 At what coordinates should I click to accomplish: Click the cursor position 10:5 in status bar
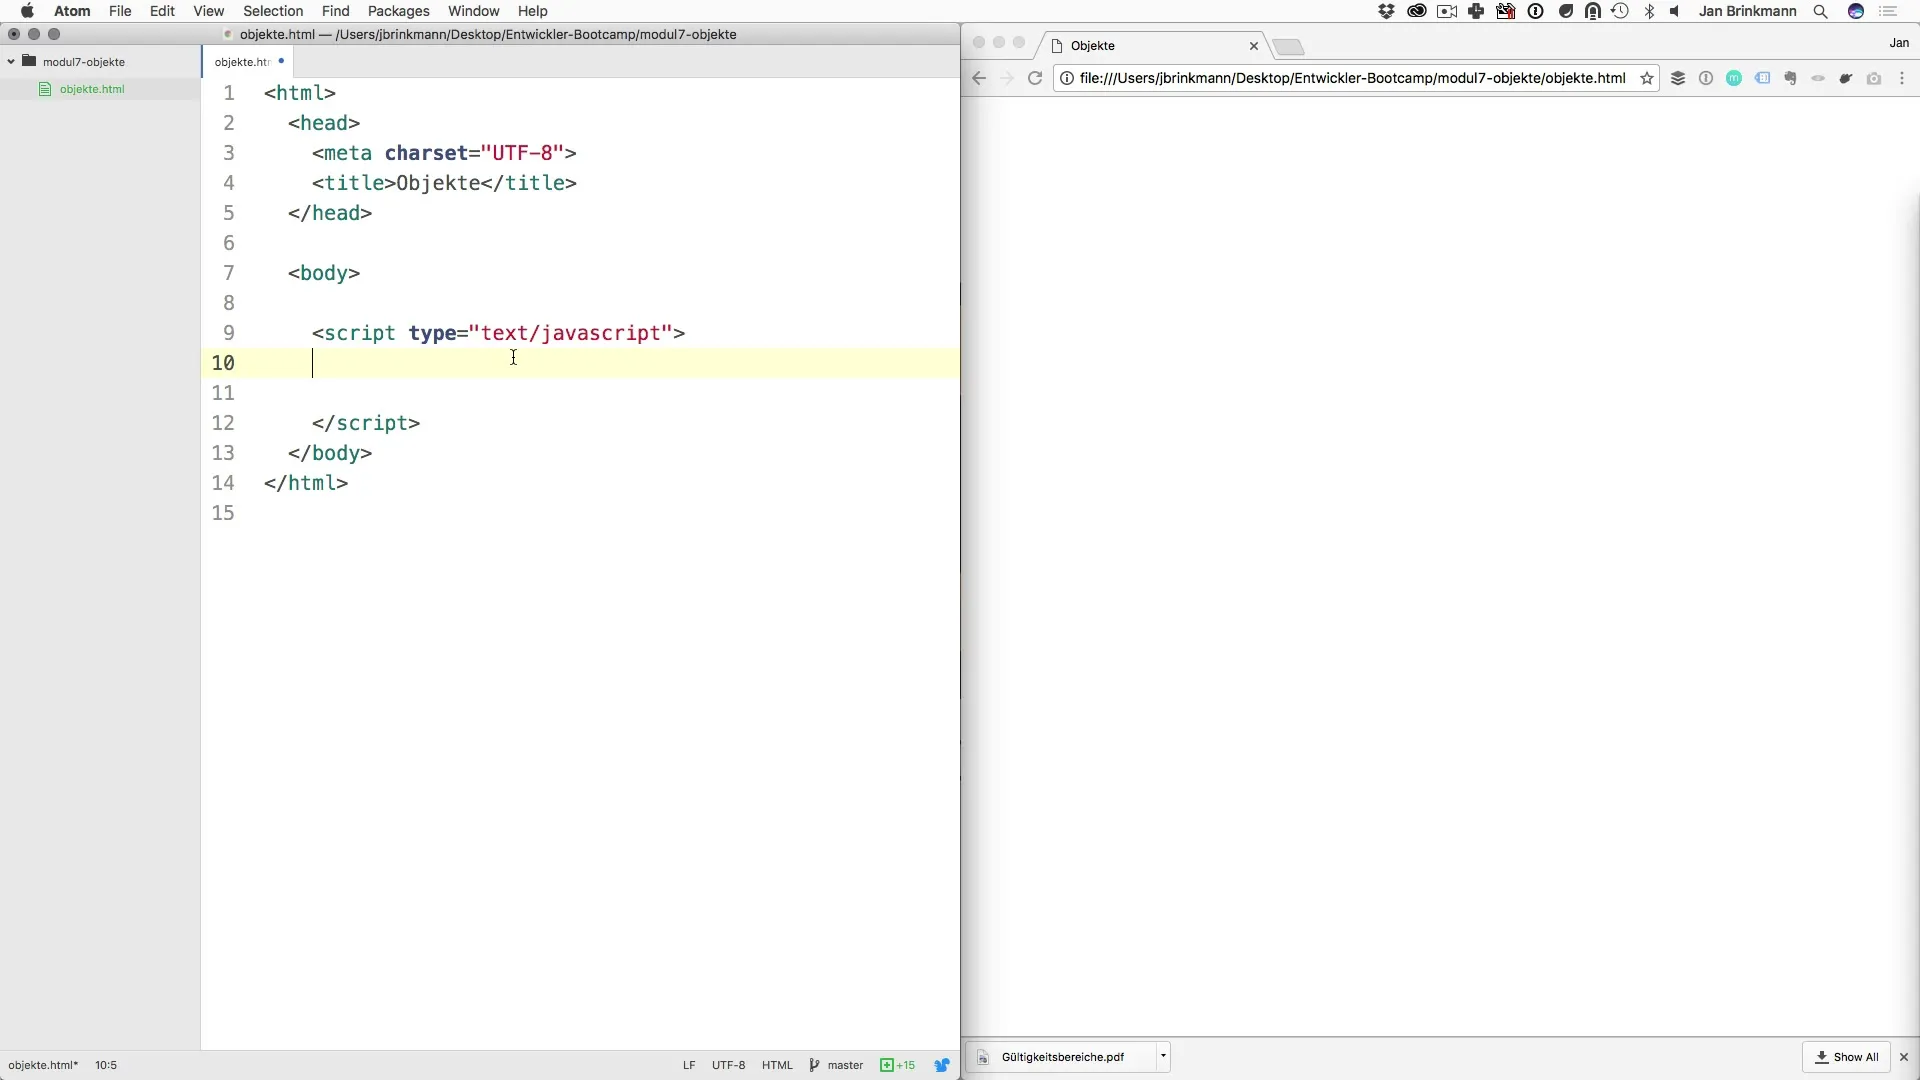tap(106, 1065)
